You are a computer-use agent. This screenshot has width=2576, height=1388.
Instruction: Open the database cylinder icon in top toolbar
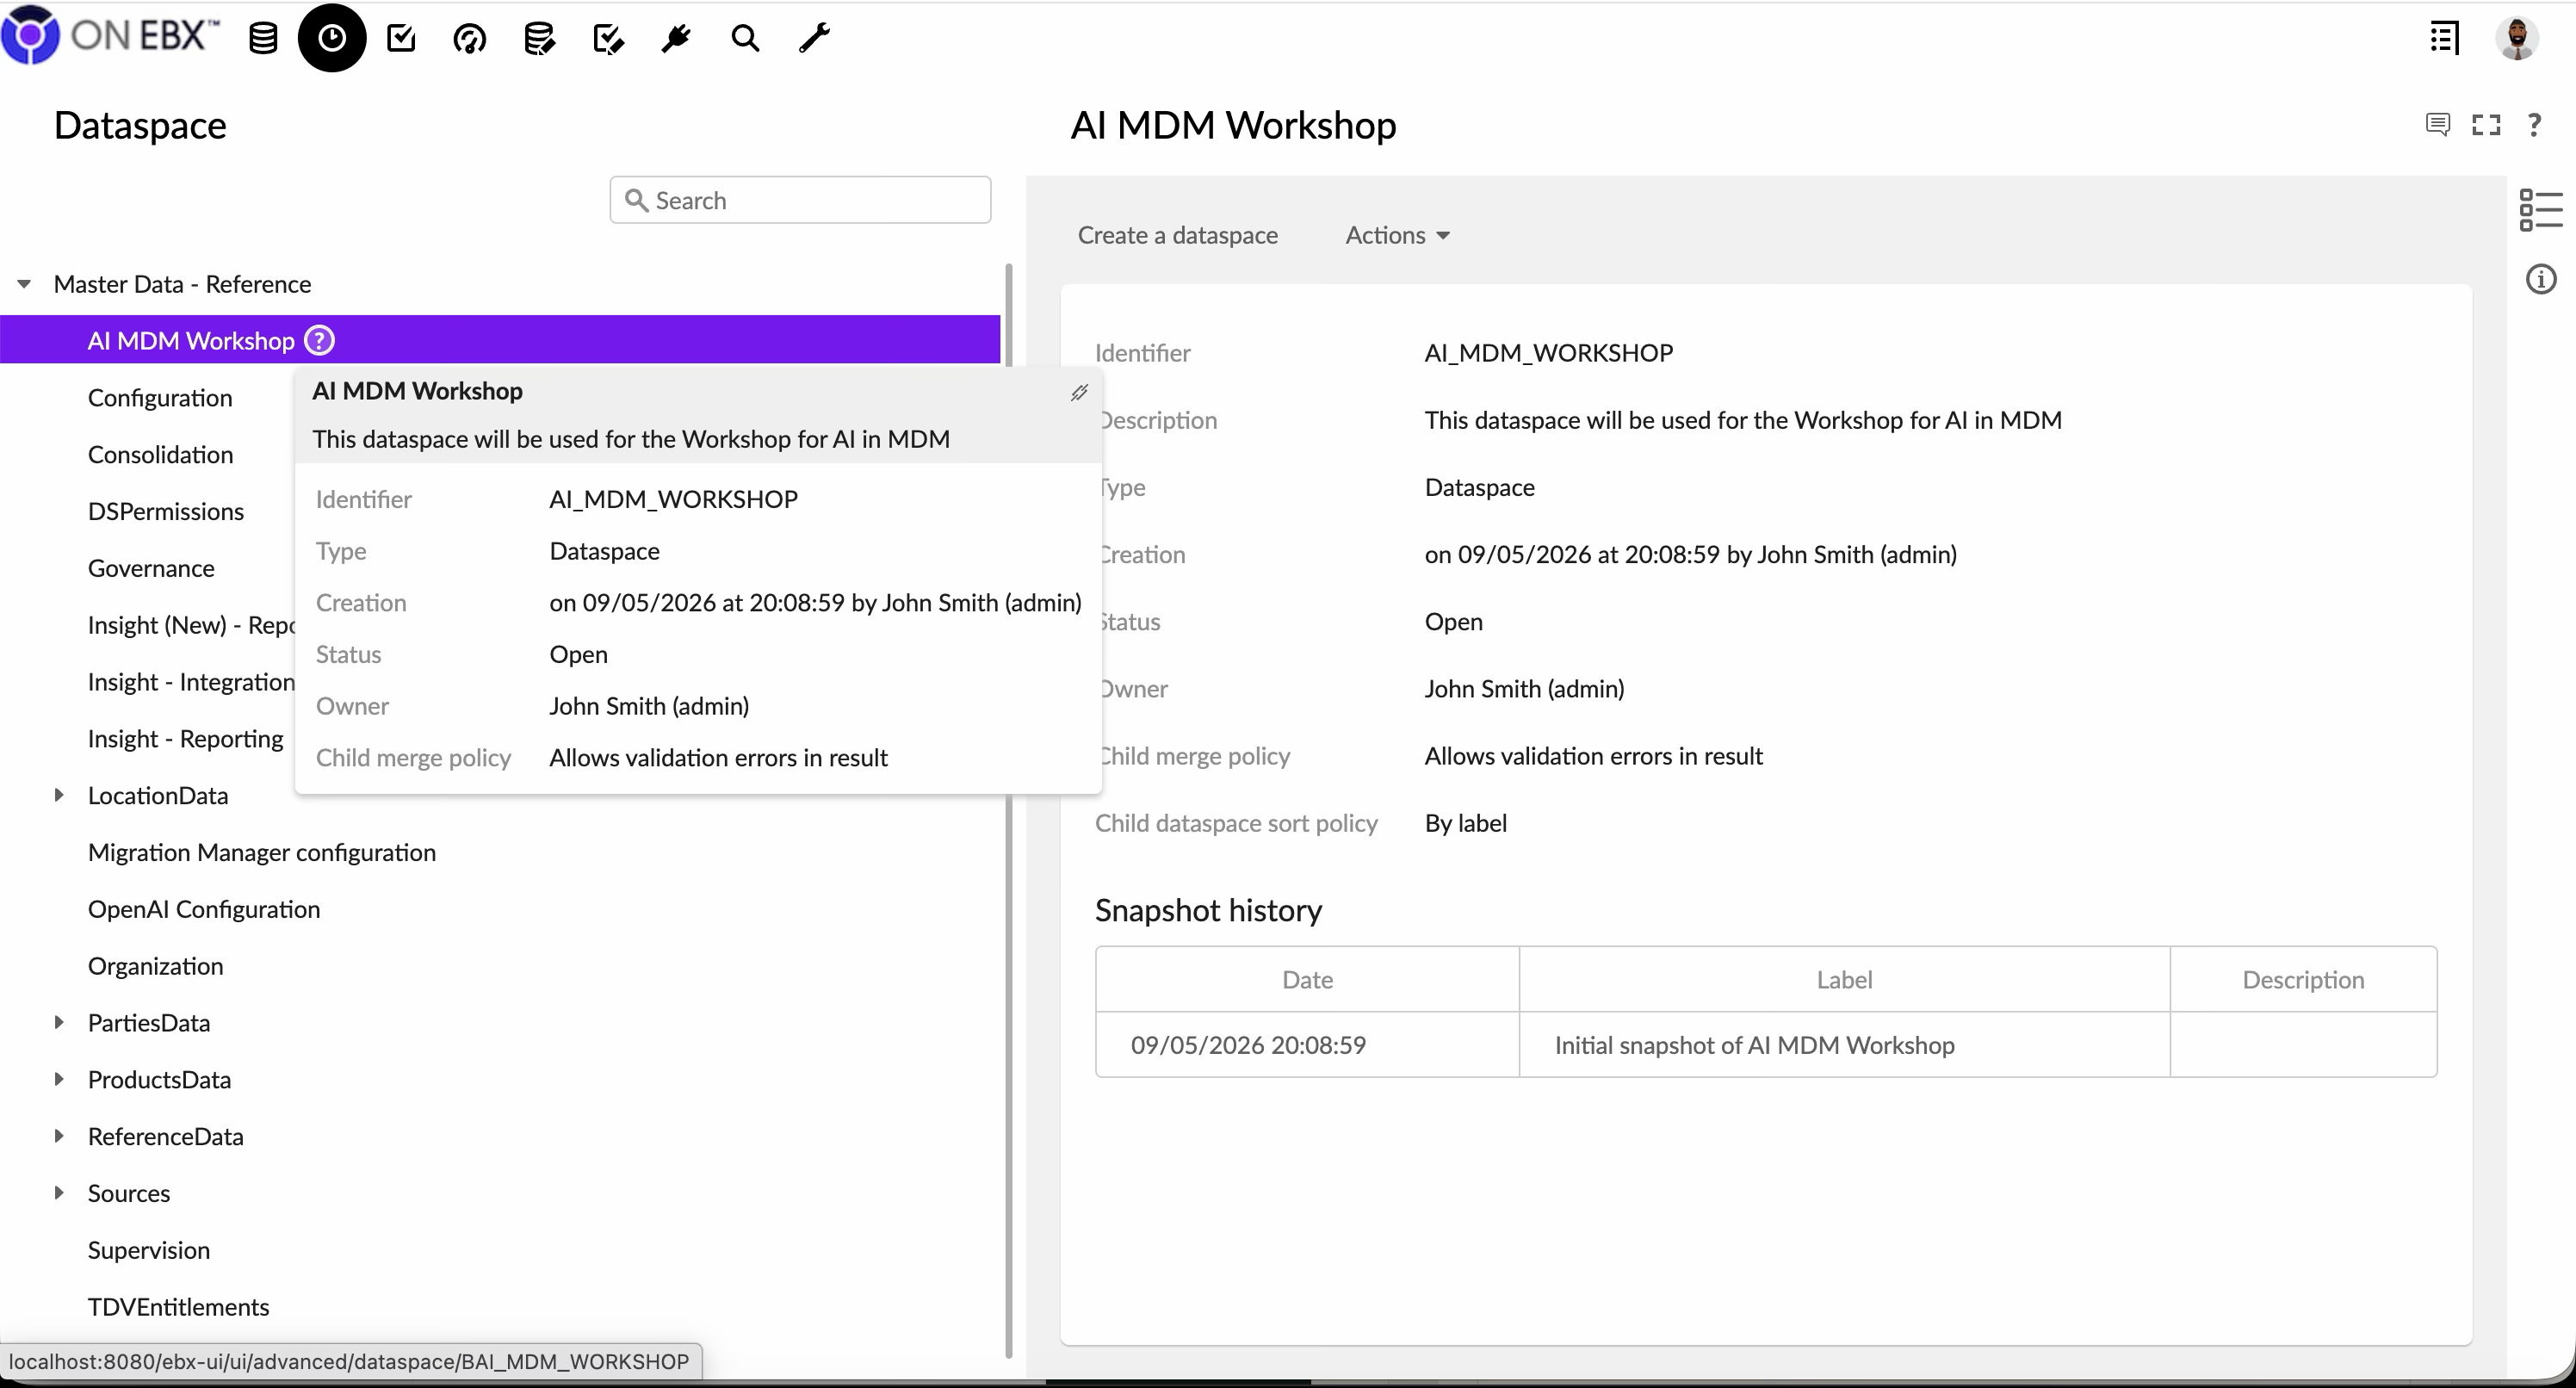tap(263, 38)
